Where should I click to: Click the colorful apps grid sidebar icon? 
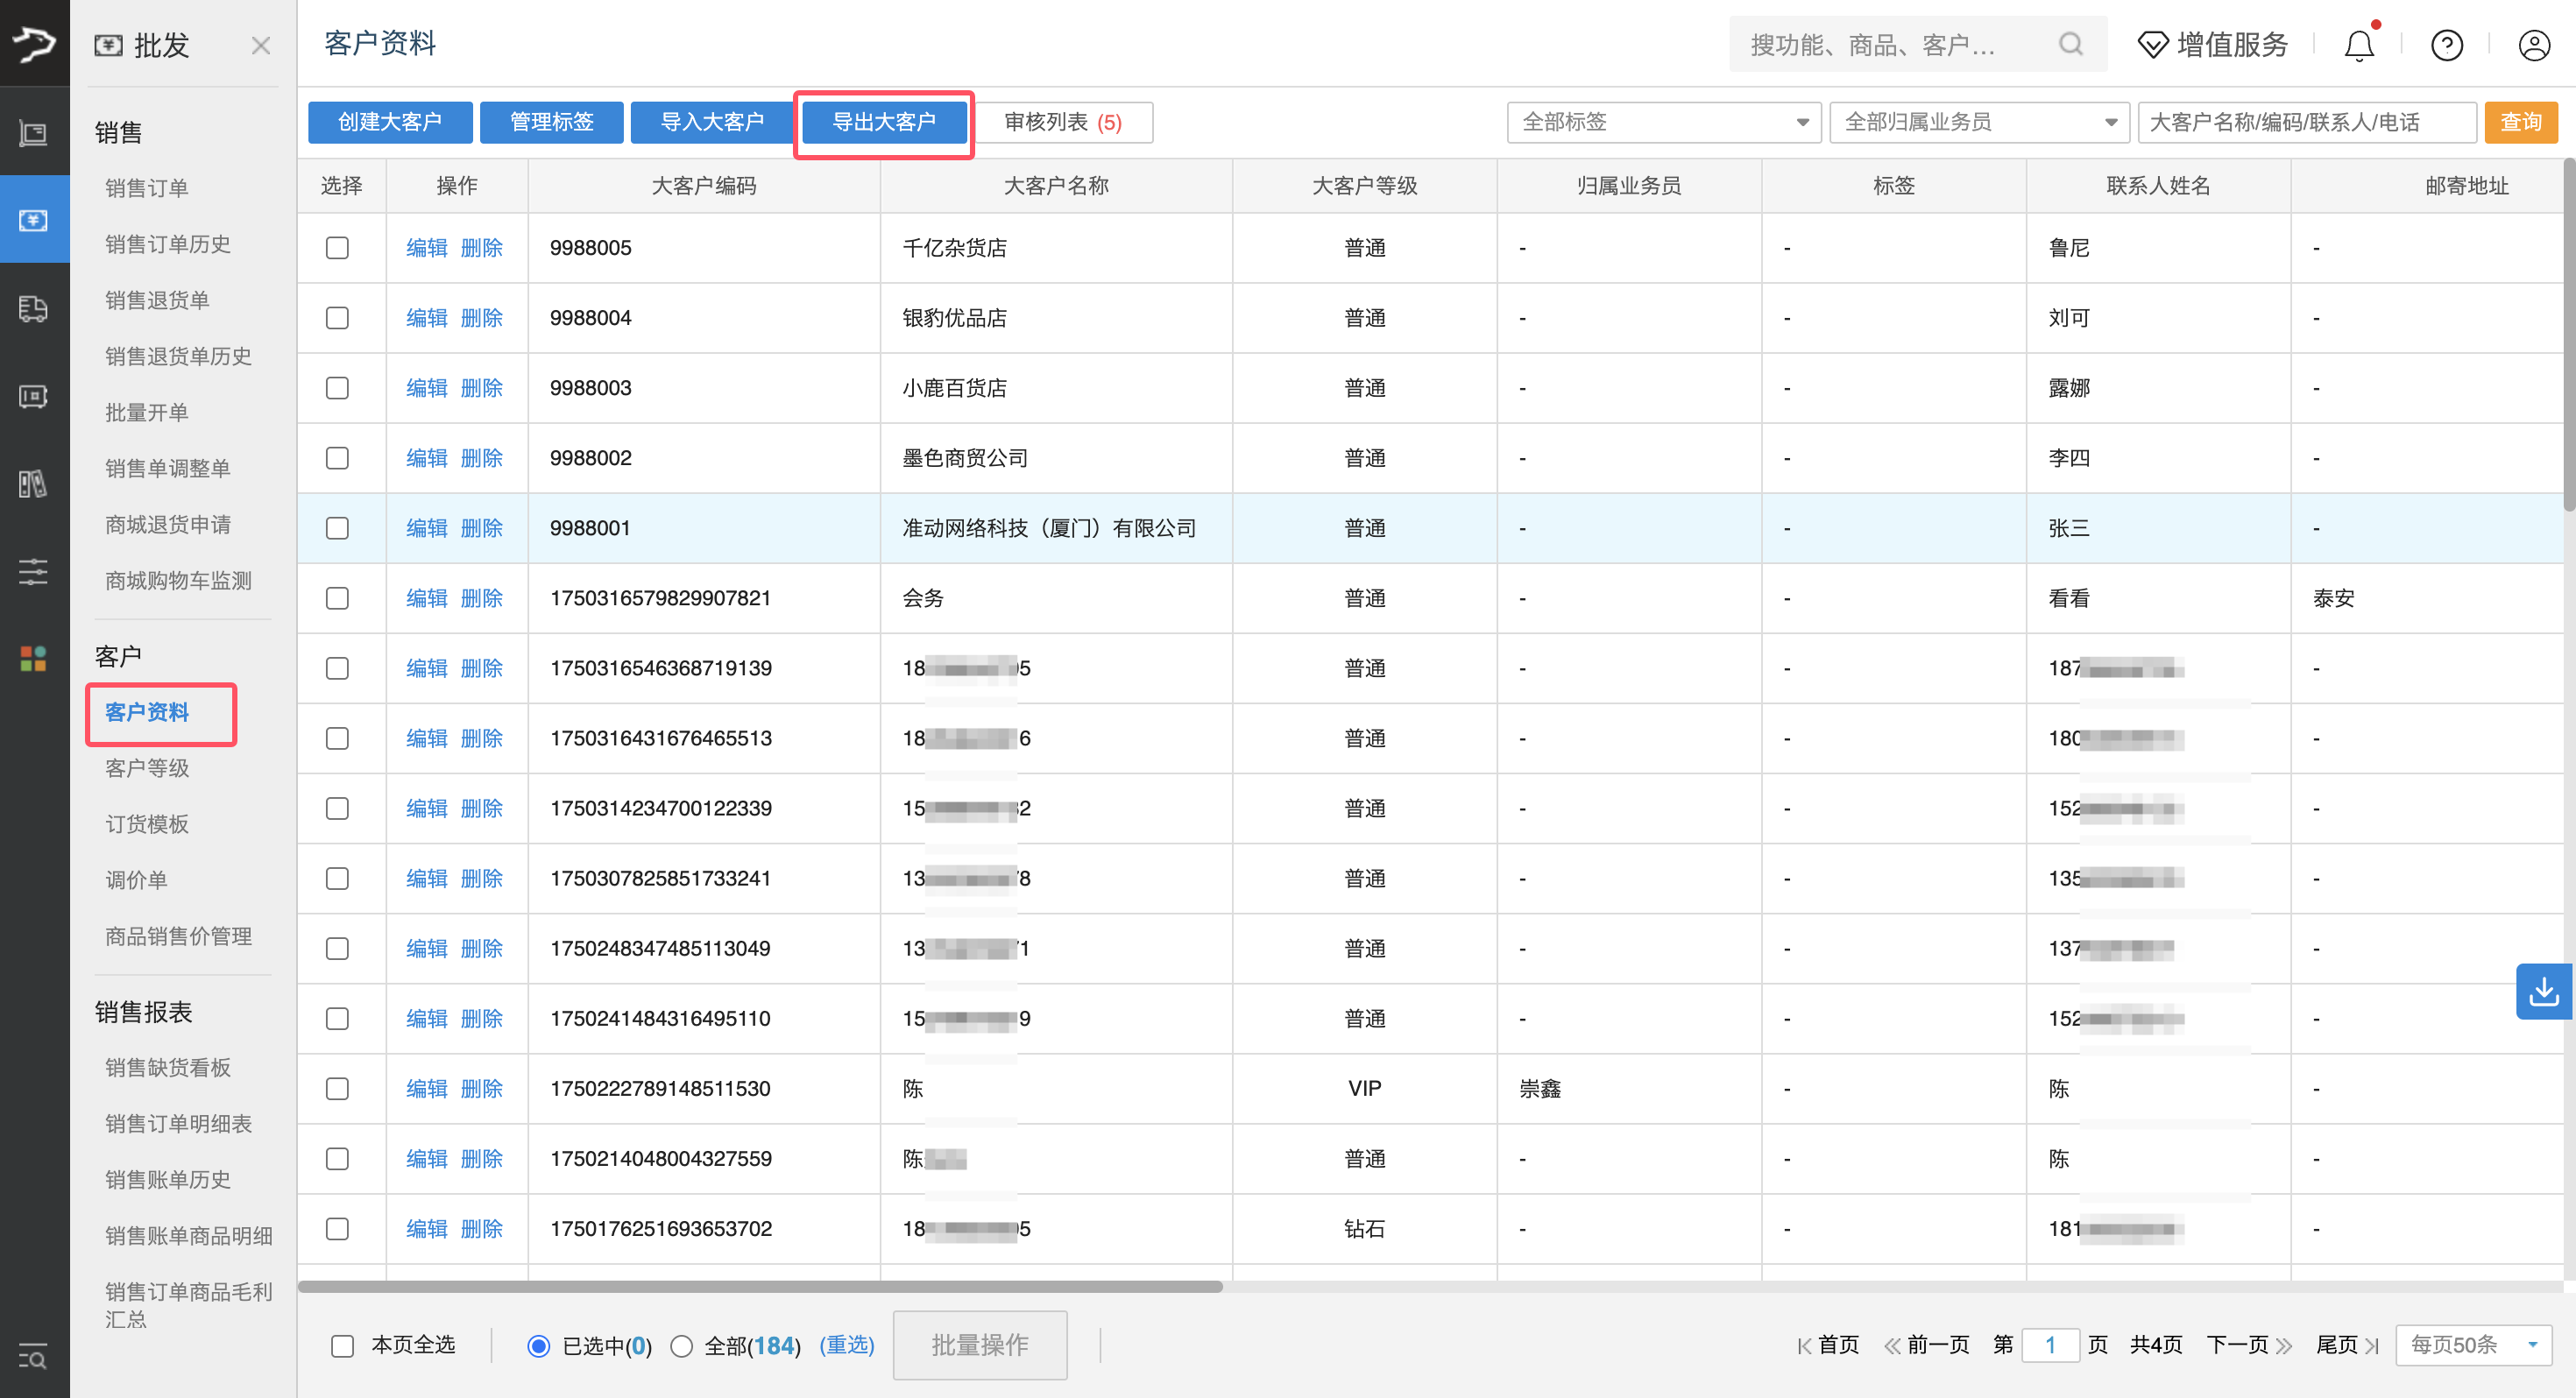pyautogui.click(x=33, y=658)
